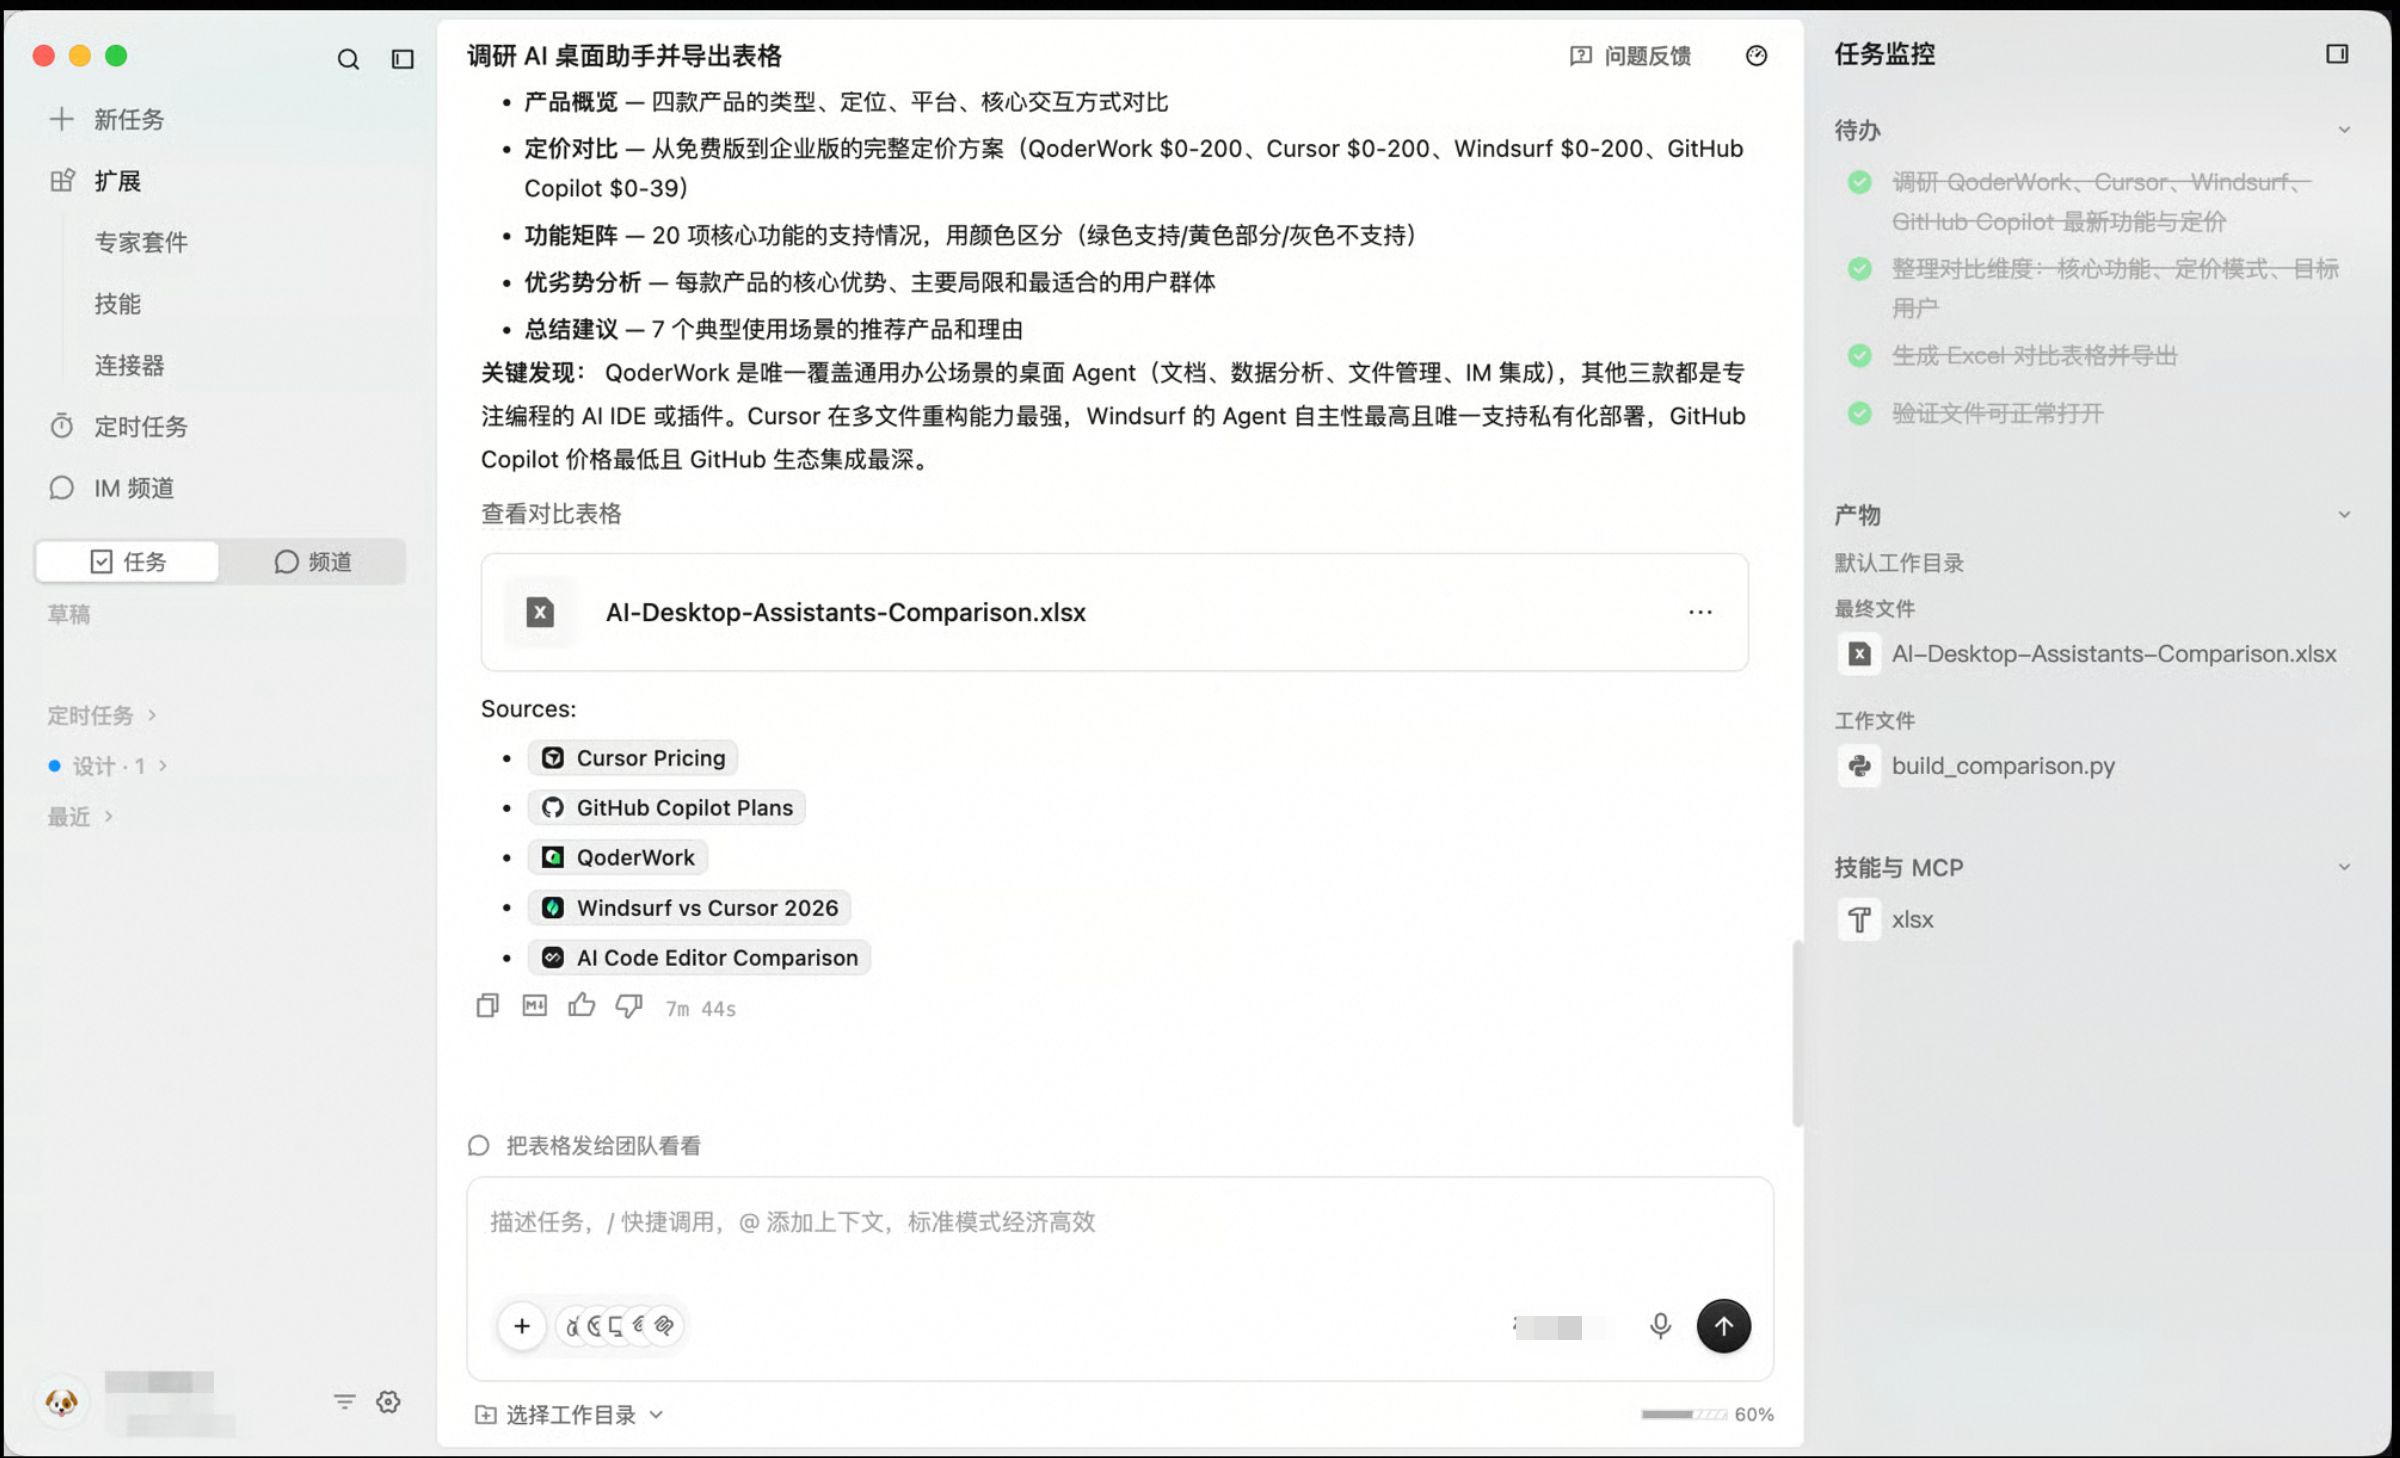Start voice input with the microphone icon

coord(1660,1326)
